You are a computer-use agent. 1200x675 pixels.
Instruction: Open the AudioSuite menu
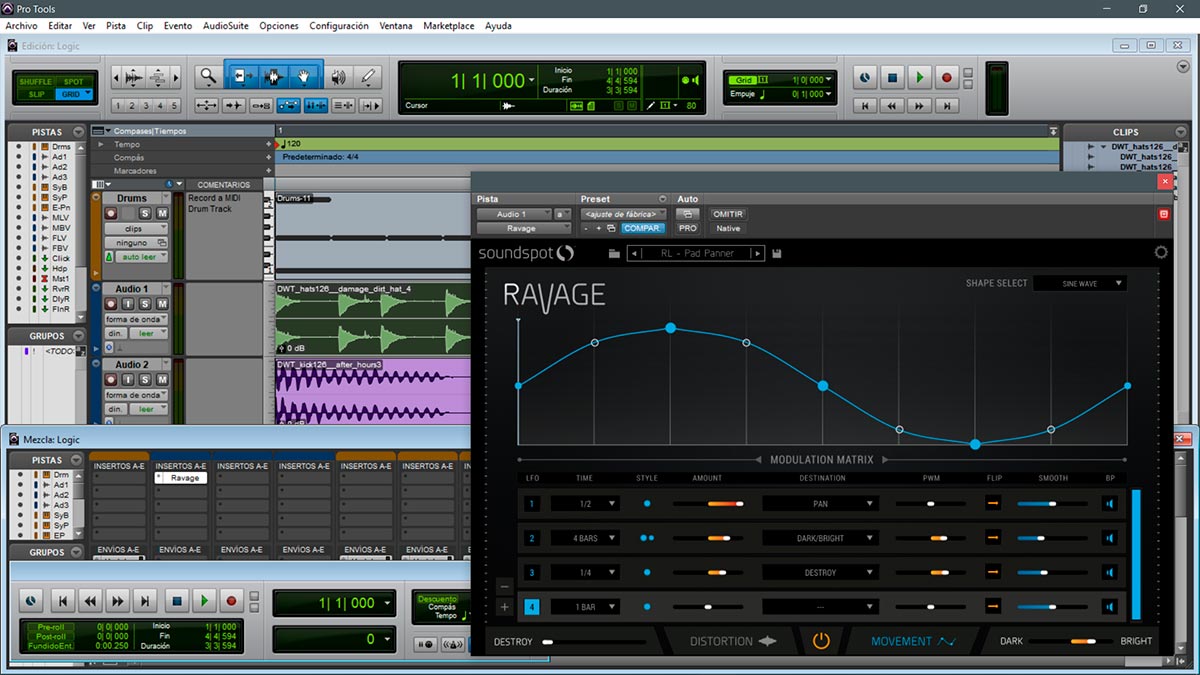(x=226, y=26)
